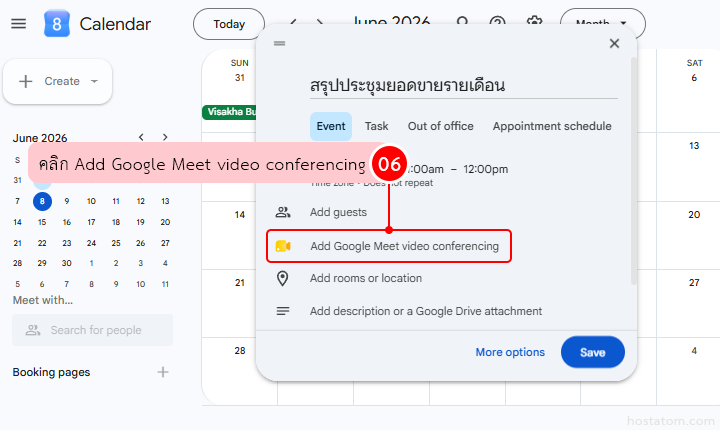Save the new event
The image size is (720, 430).
click(x=592, y=352)
